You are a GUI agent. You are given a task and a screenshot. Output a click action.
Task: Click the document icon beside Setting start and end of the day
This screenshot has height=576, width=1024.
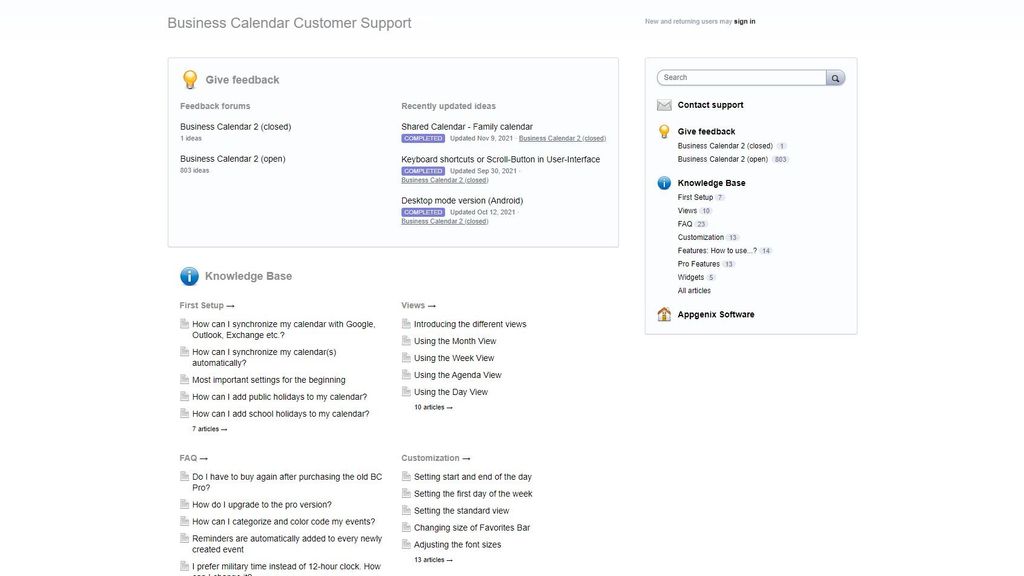click(406, 477)
